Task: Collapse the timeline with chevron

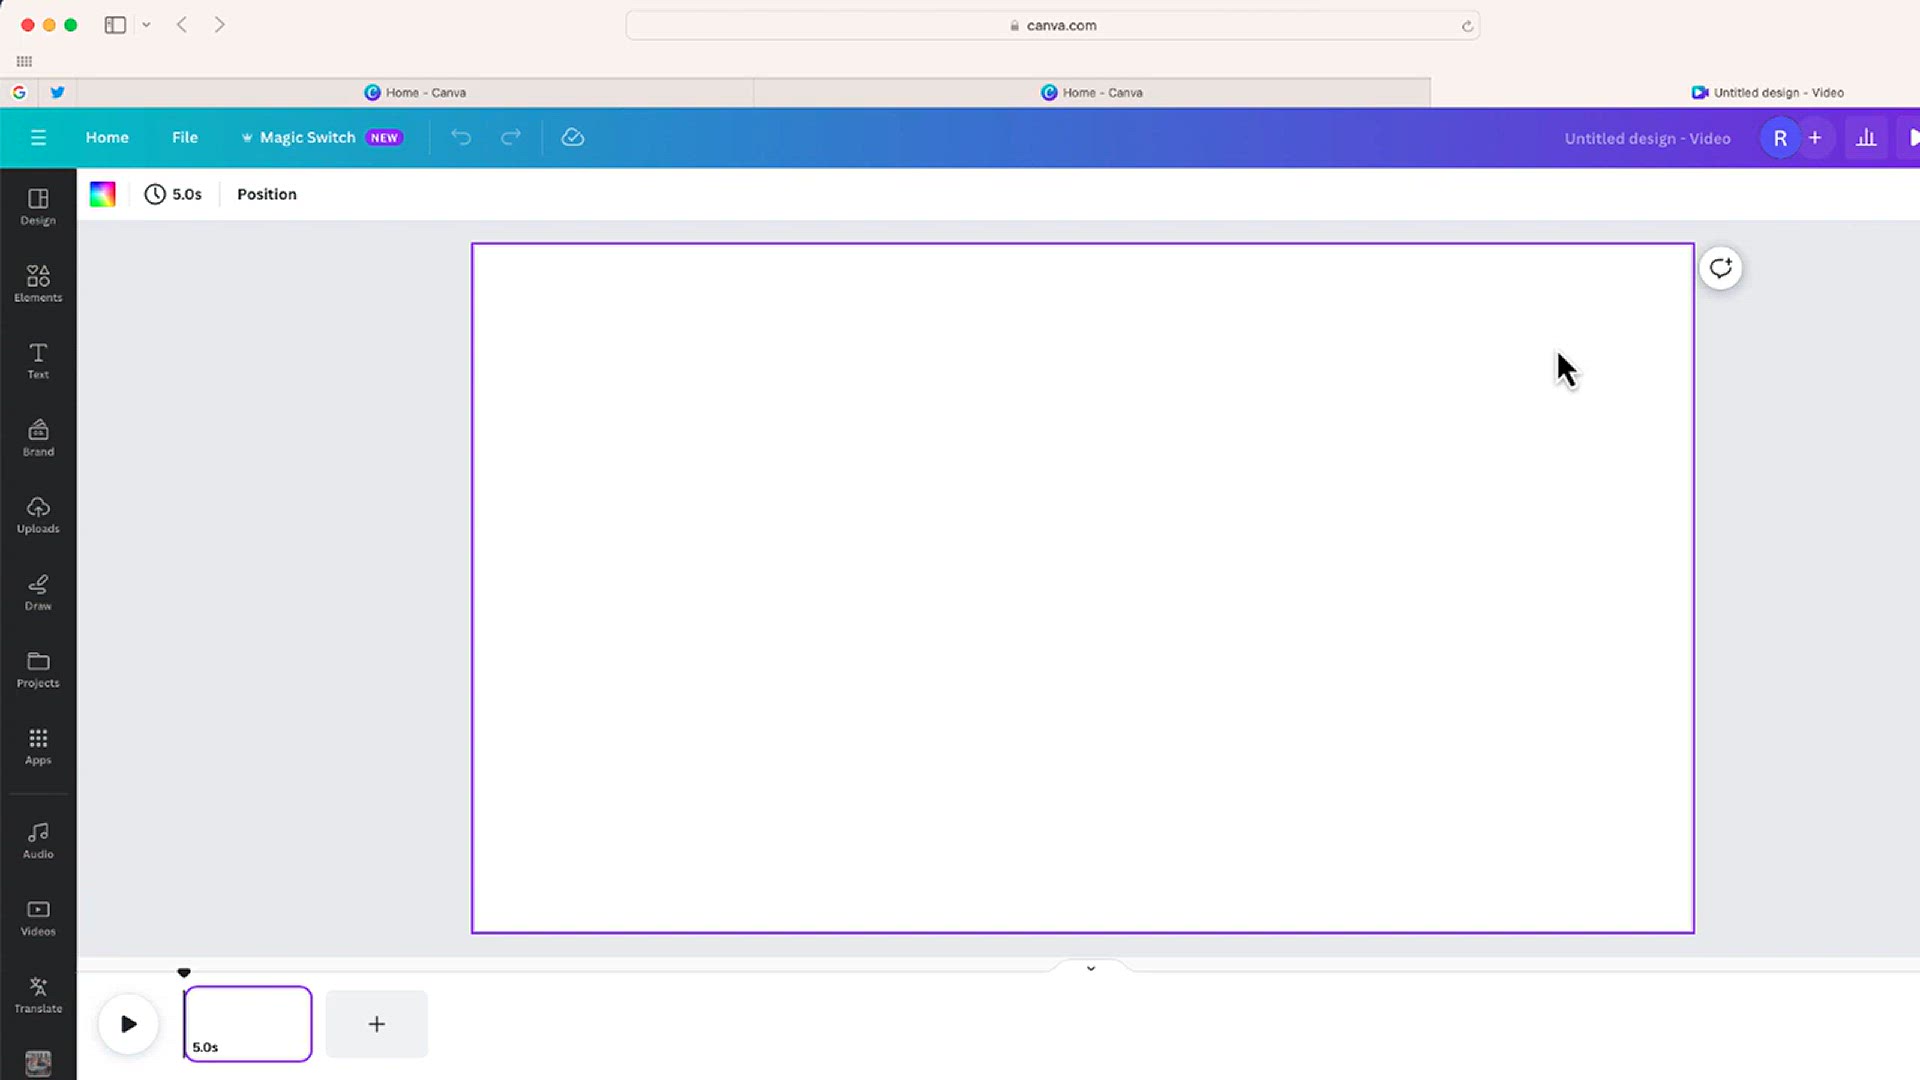Action: click(1091, 968)
